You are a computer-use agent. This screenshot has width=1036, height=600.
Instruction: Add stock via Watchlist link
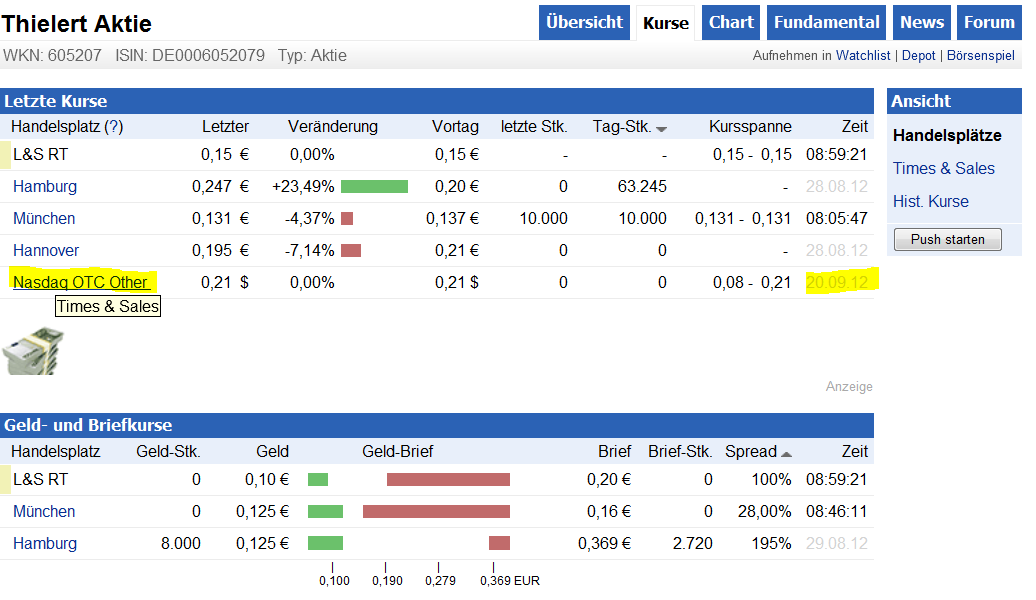[x=863, y=56]
